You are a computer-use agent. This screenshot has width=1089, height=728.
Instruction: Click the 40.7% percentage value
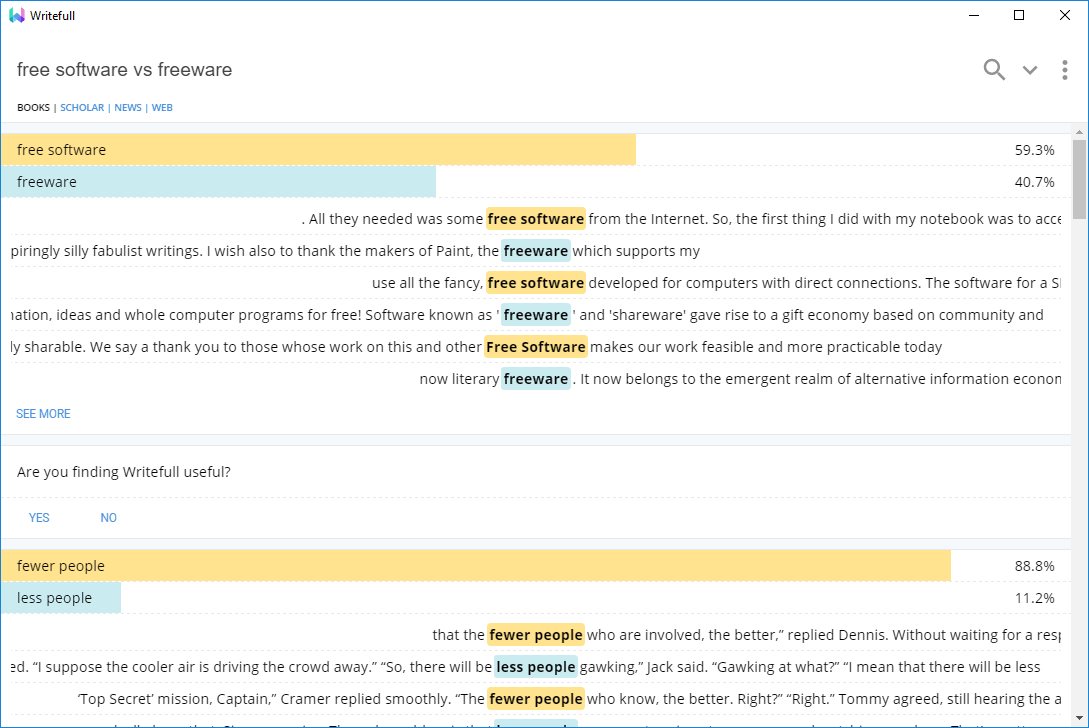click(1034, 182)
